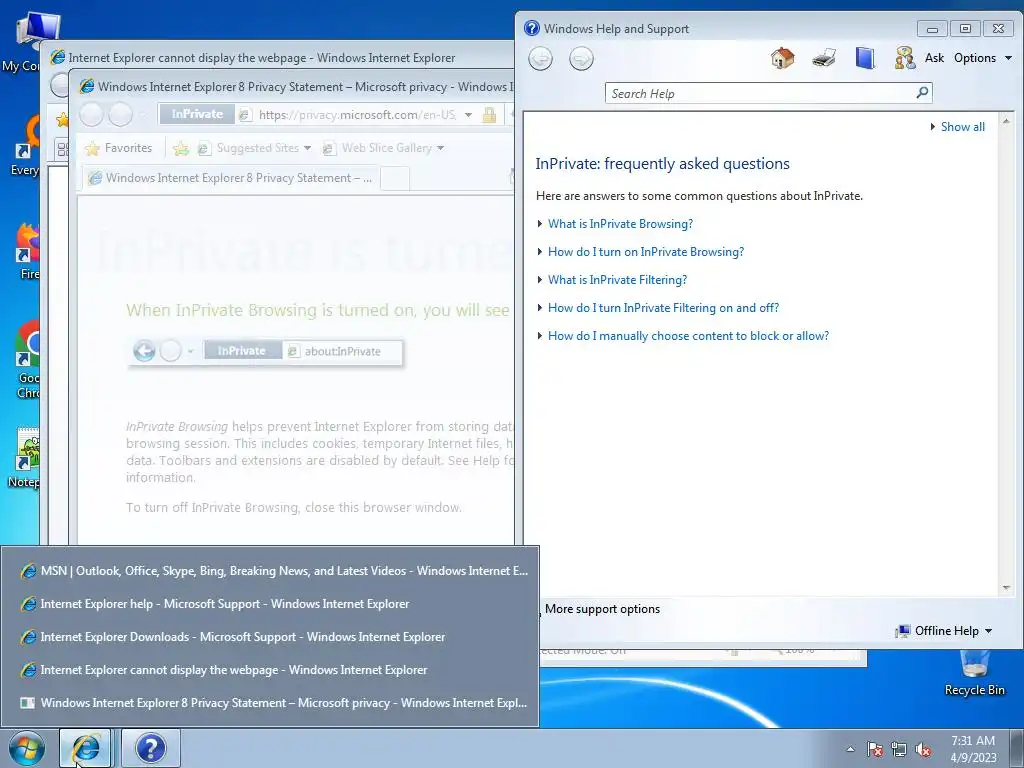This screenshot has height=768, width=1024.
Task: Select Internet Explorer Downloads window in list
Action: (x=270, y=637)
